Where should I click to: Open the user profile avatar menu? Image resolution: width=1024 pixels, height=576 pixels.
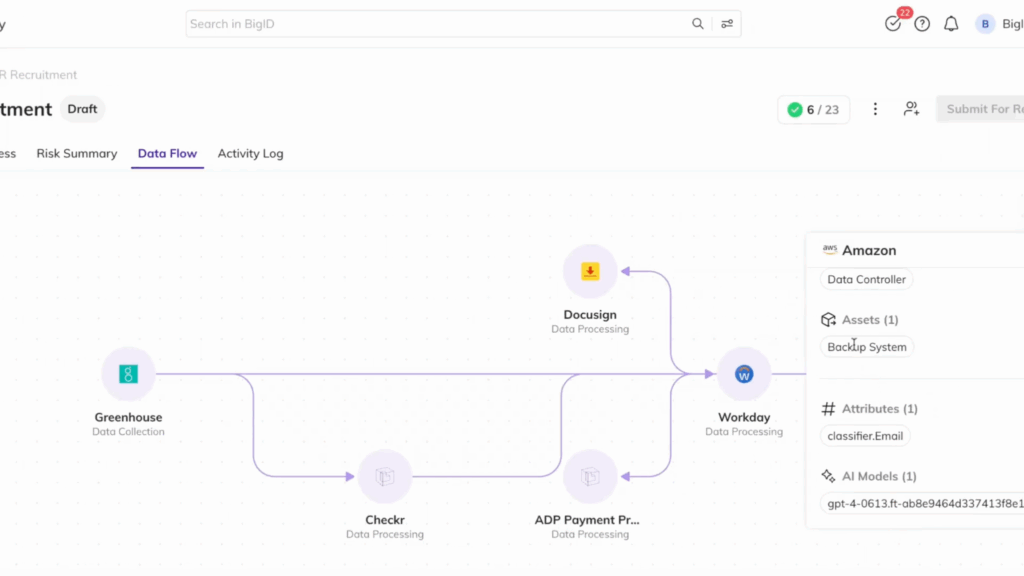coord(985,24)
